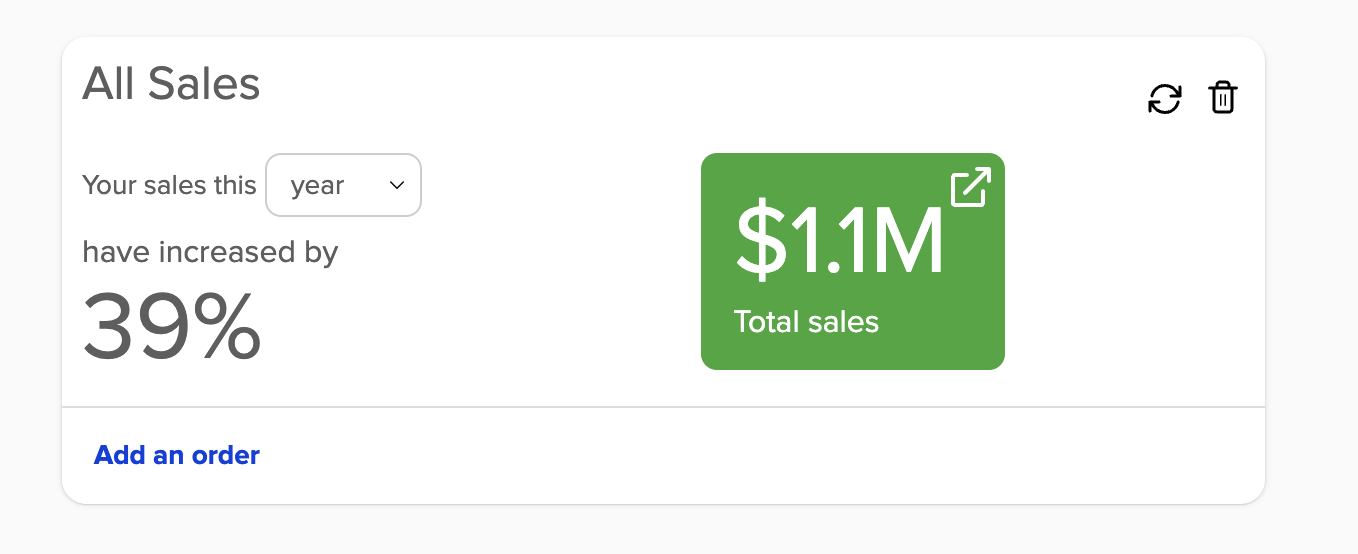Click the Add an order link
Screen dimensions: 1358x554
[176, 456]
